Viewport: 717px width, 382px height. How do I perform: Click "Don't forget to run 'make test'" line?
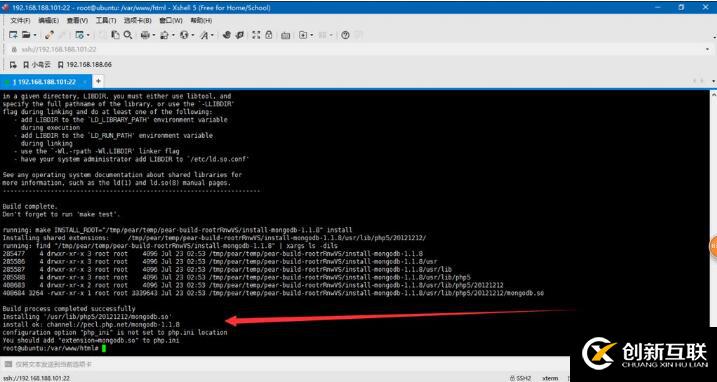click(61, 214)
